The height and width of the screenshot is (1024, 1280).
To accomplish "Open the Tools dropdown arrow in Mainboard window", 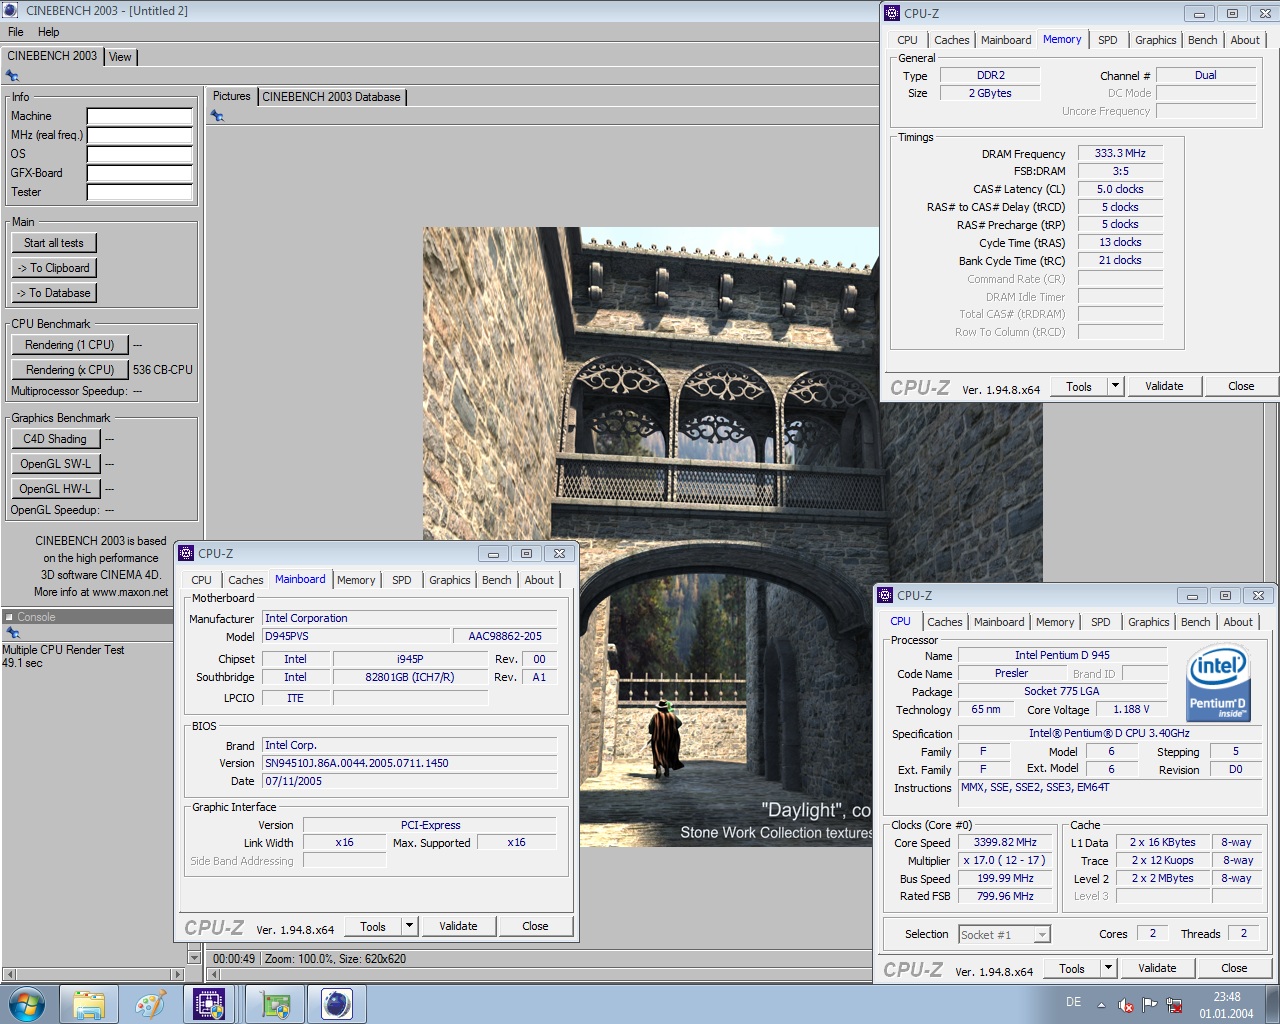I will tap(409, 926).
